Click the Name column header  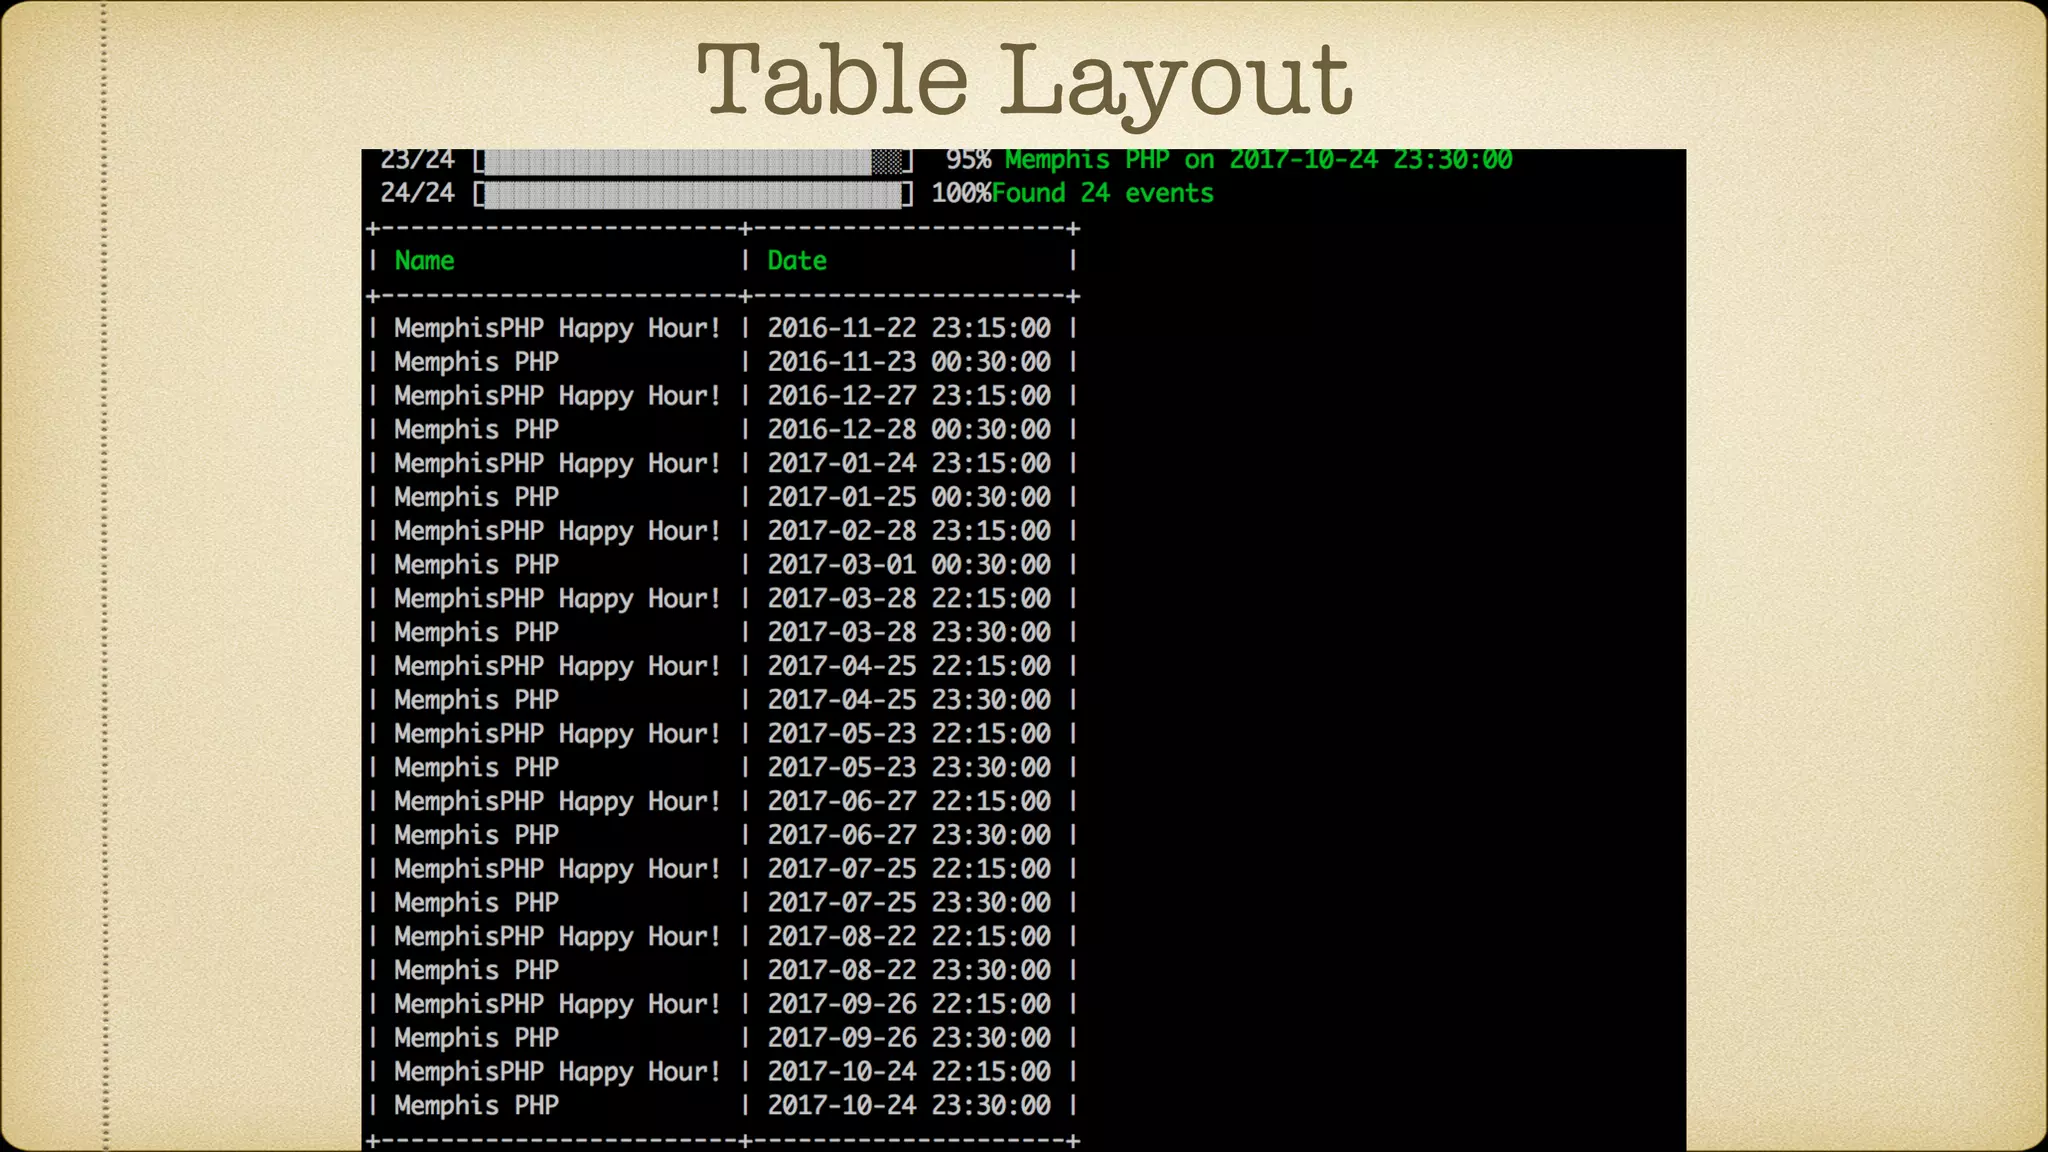point(424,261)
